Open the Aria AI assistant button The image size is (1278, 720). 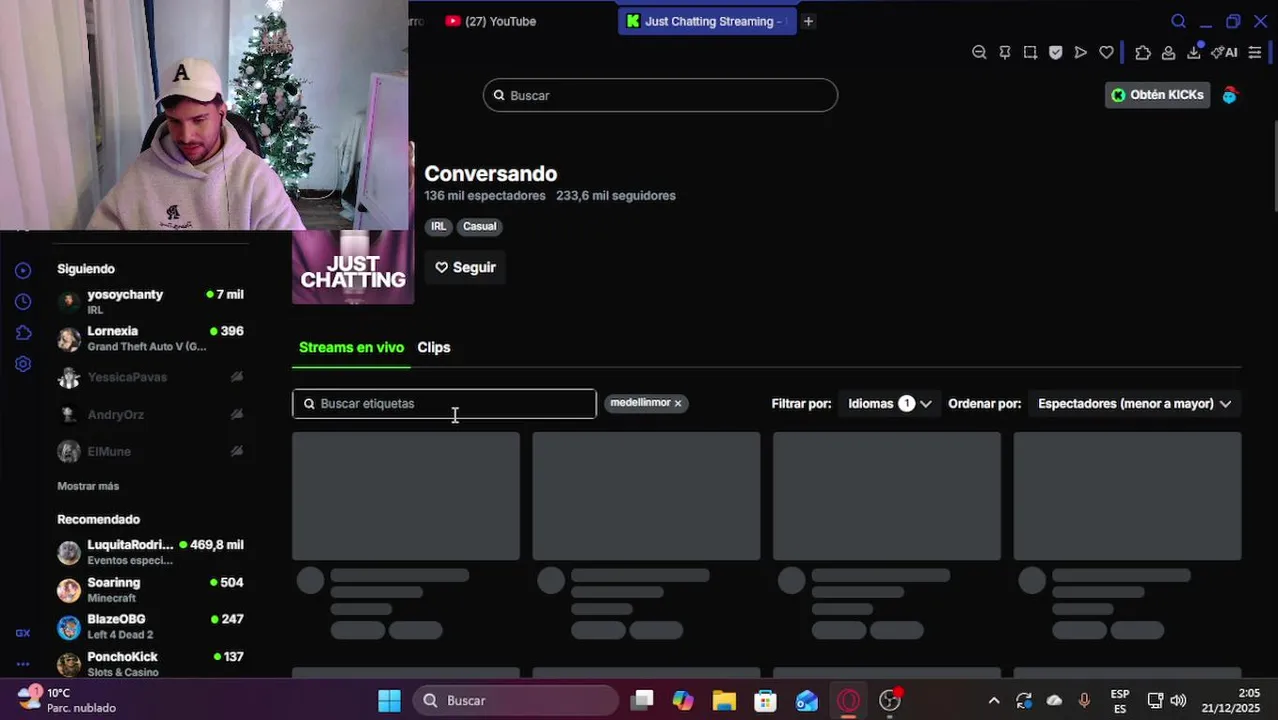coord(1225,53)
